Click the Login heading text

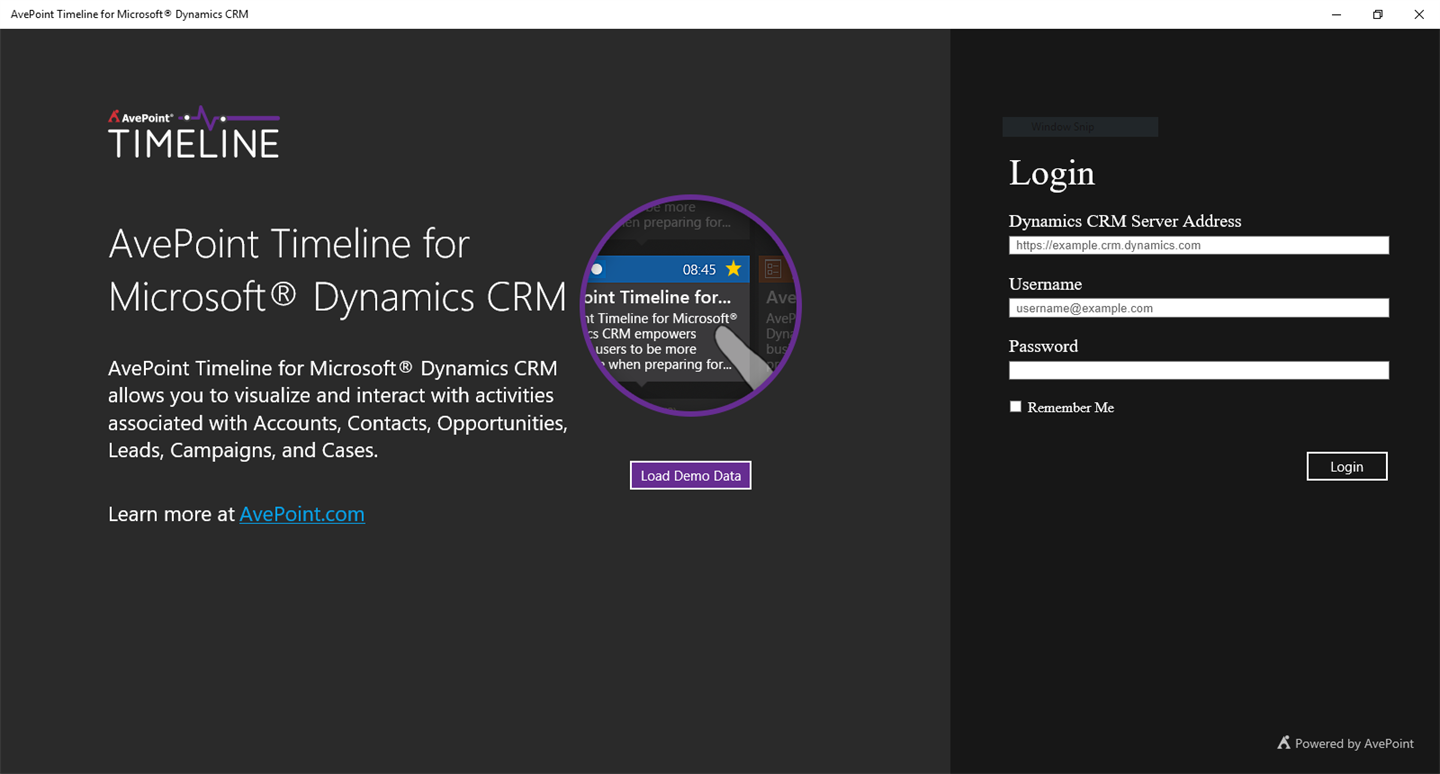tap(1052, 173)
